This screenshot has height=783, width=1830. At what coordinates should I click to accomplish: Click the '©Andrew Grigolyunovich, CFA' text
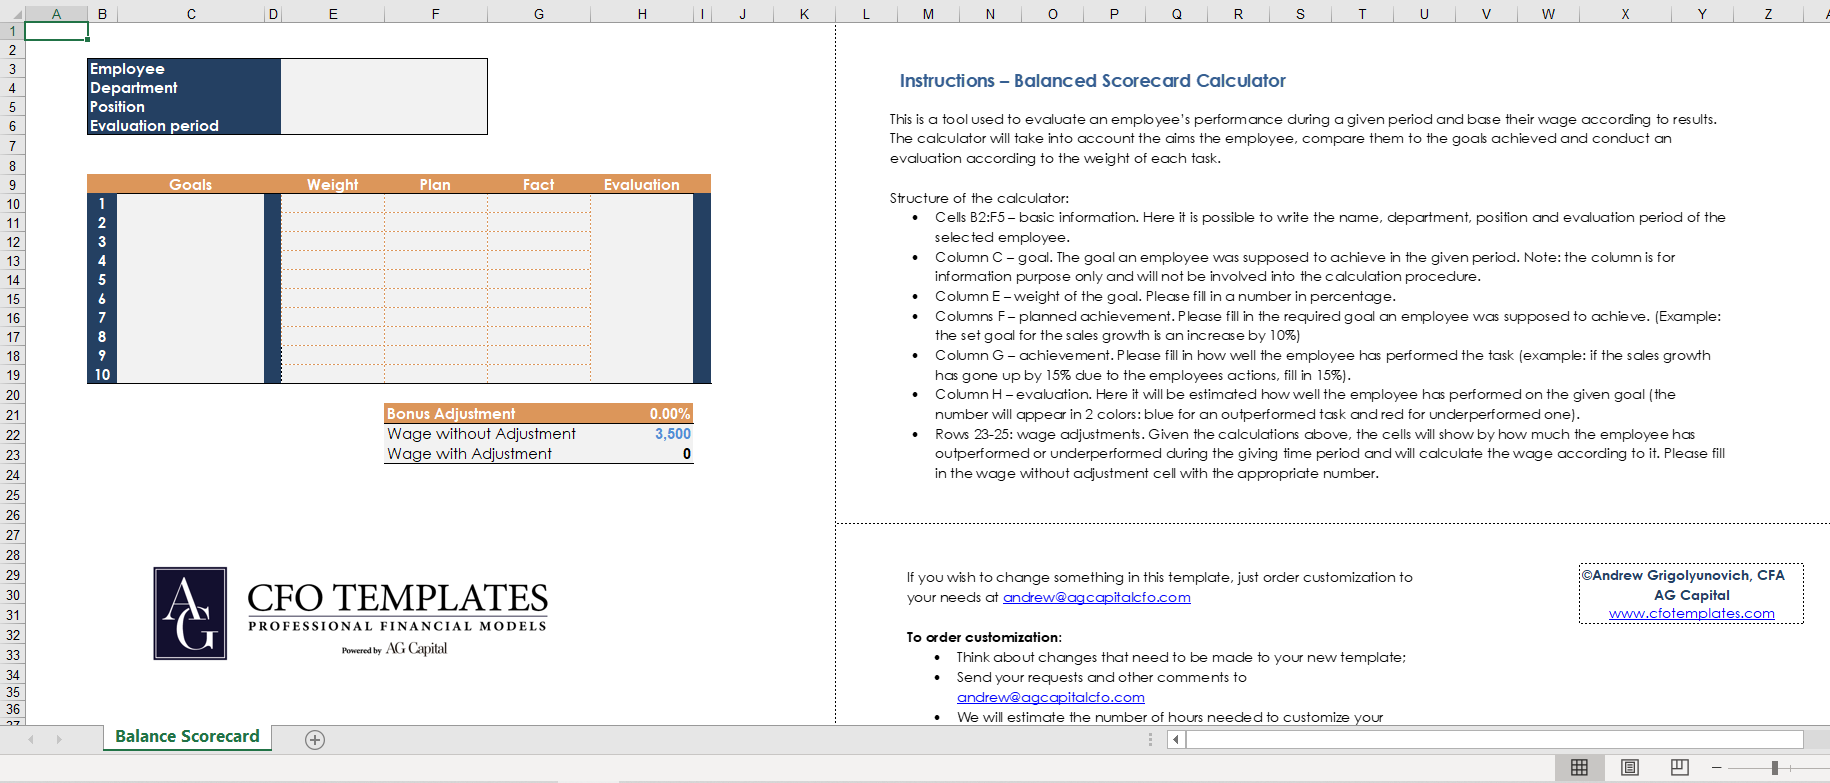(x=1683, y=575)
